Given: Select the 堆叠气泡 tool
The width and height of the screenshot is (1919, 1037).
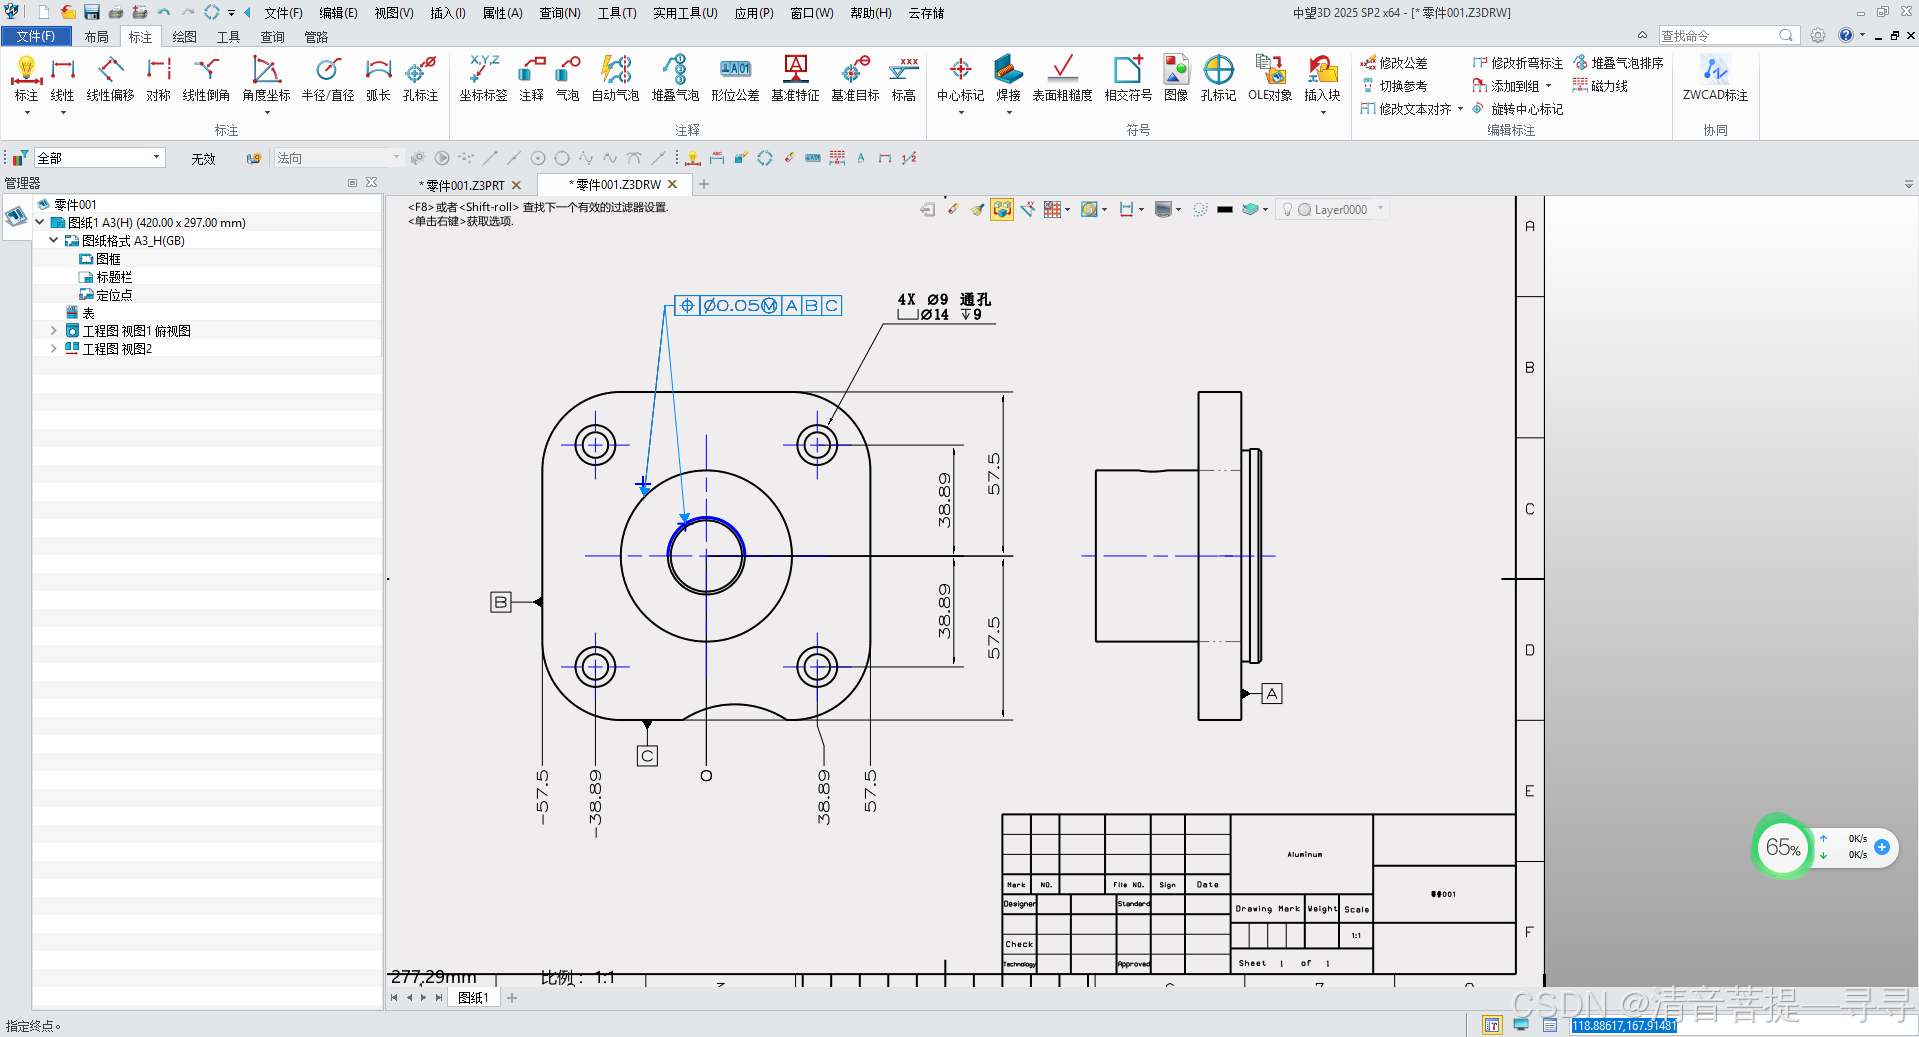Looking at the screenshot, I should point(675,78).
